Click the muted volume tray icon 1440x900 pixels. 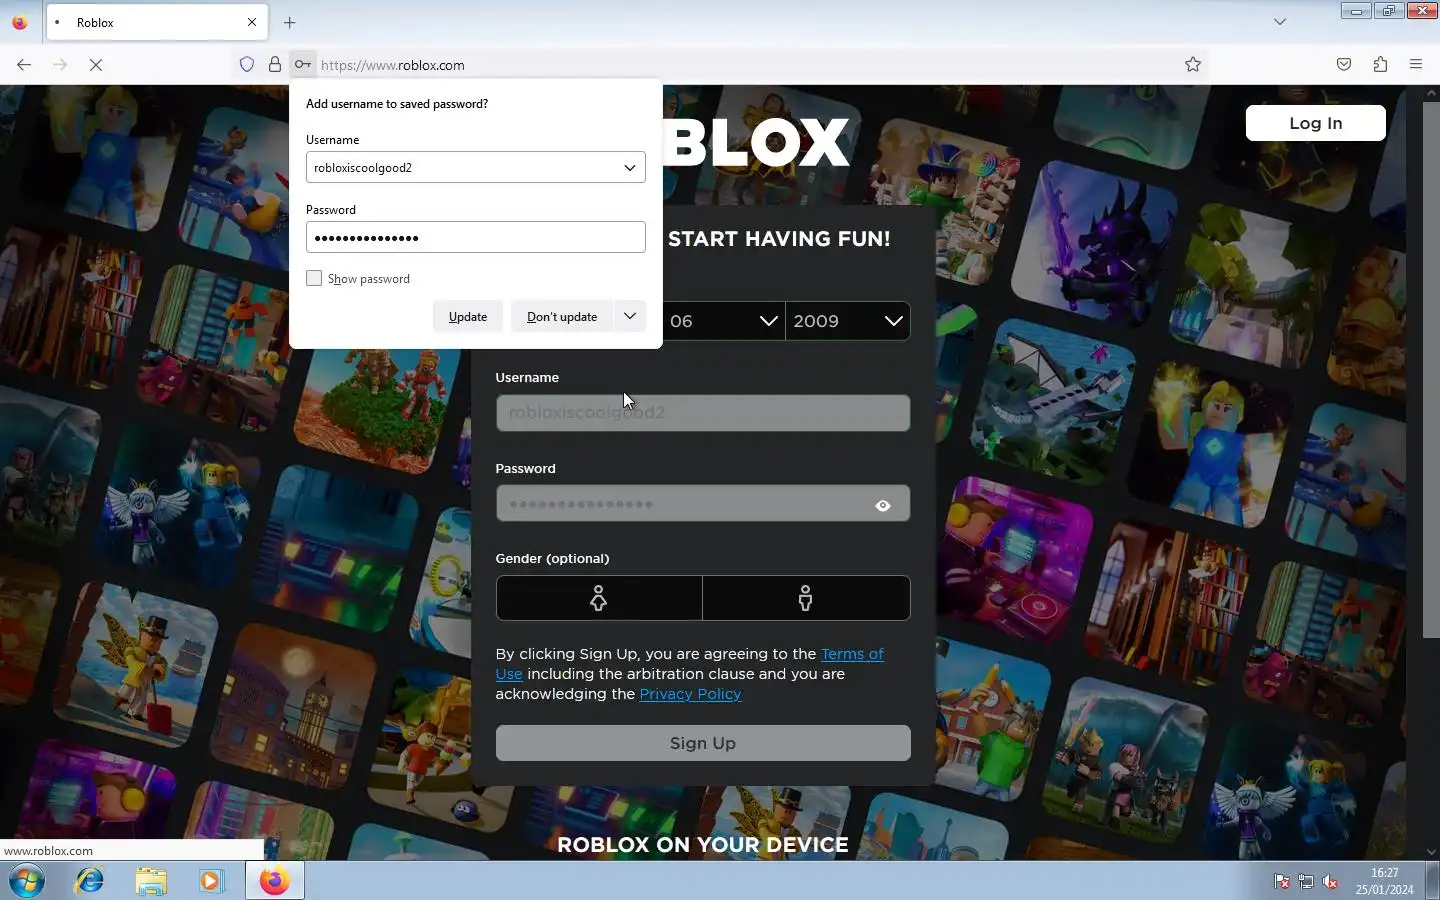click(x=1330, y=881)
